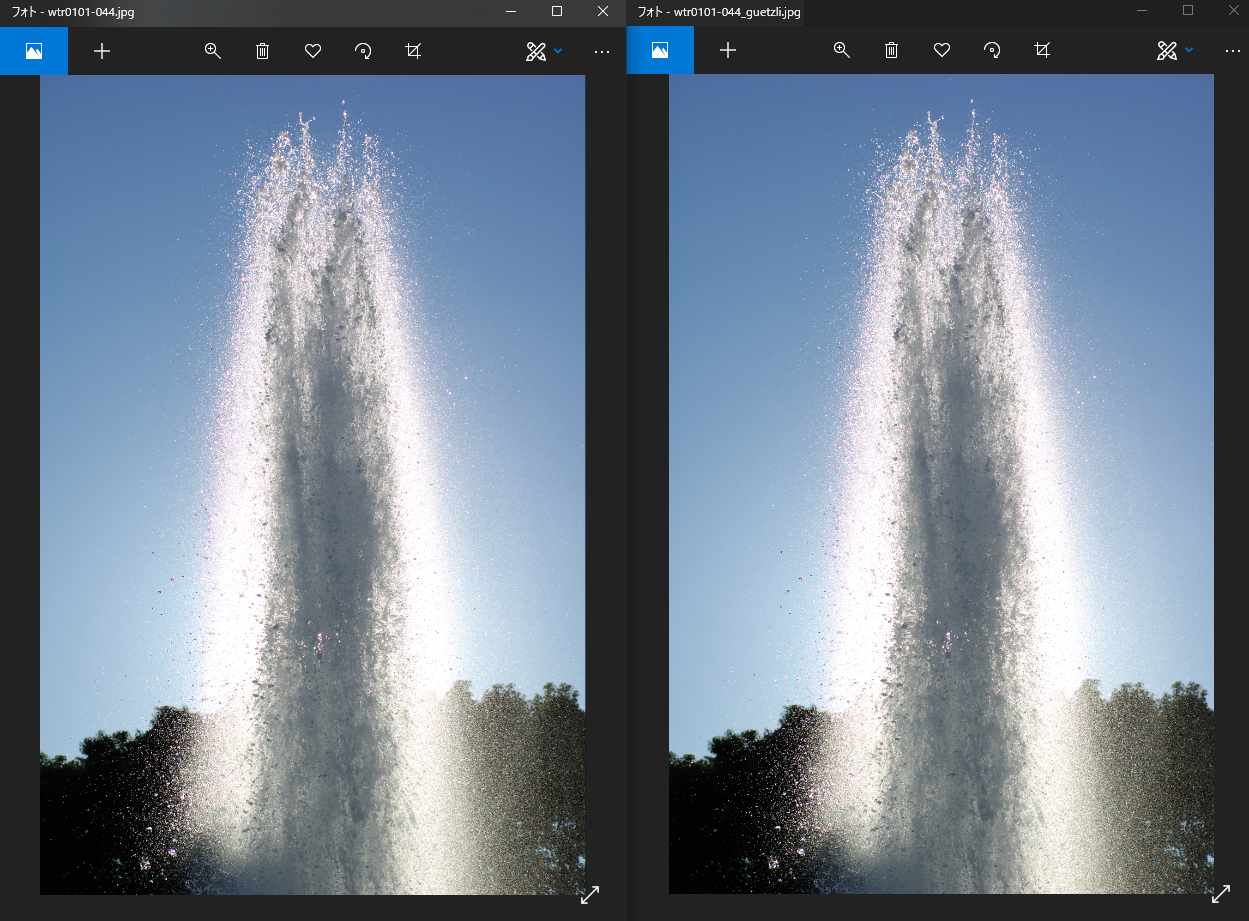Enter fullscreen for the left photo
This screenshot has width=1249, height=921.
[590, 895]
